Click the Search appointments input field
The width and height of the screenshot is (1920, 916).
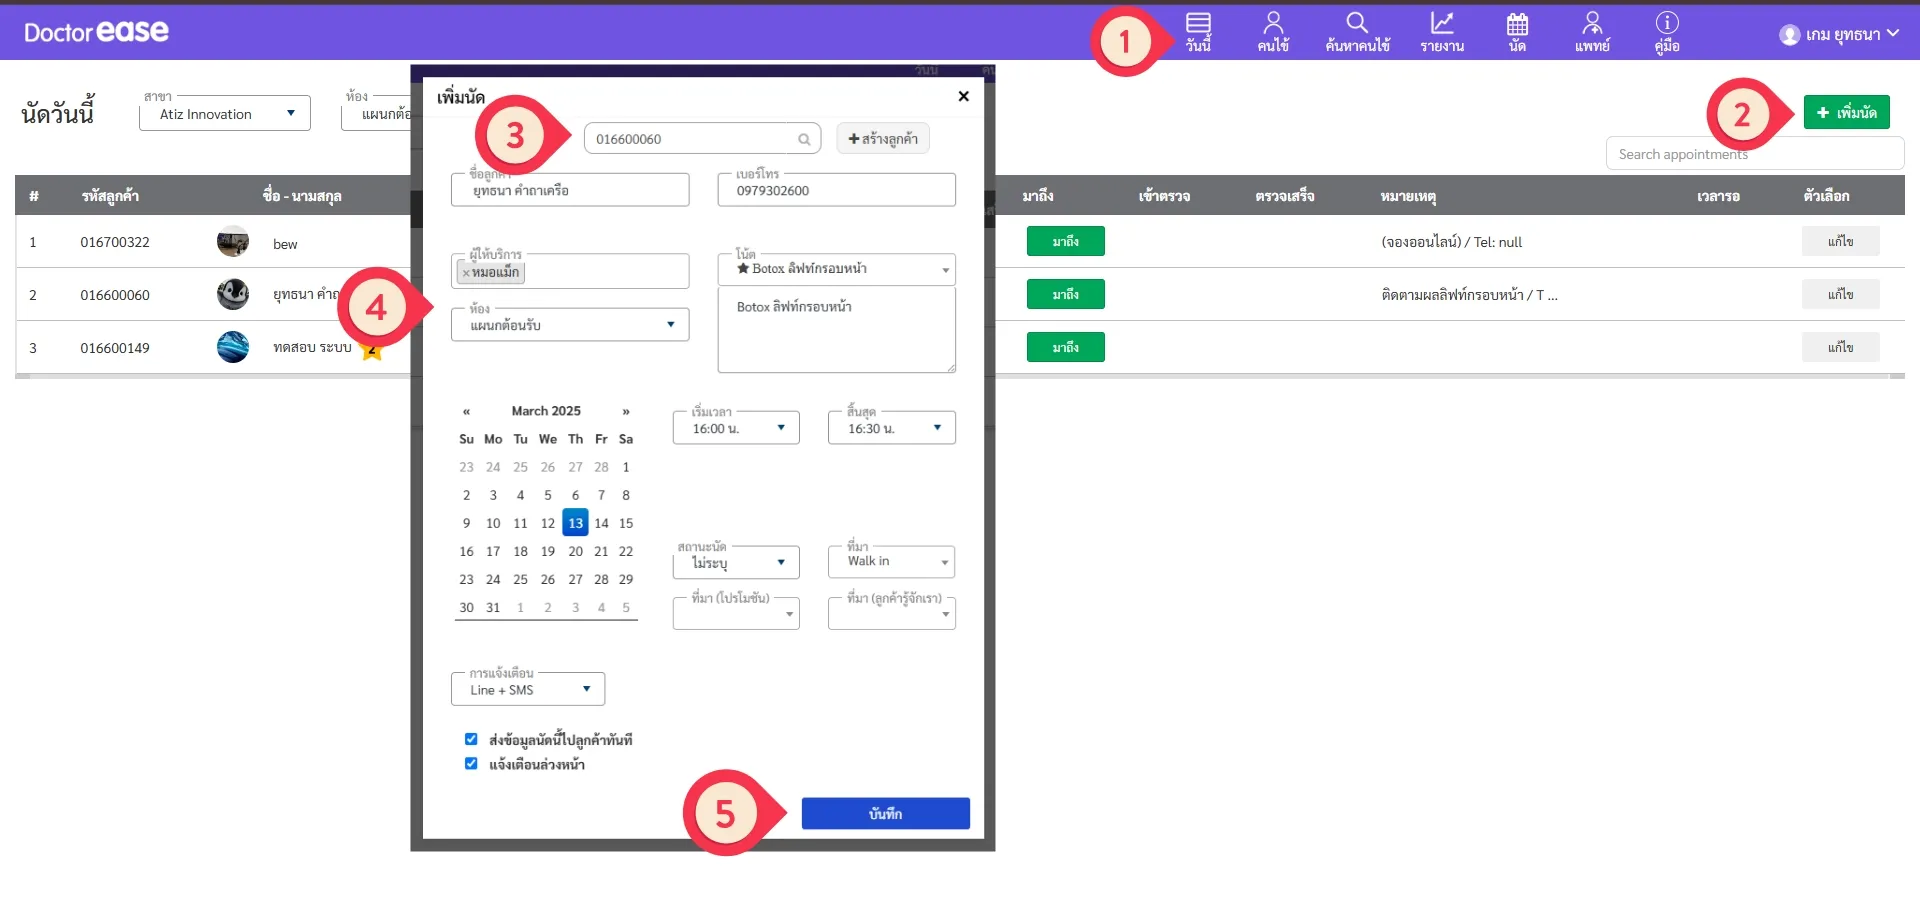click(x=1754, y=154)
